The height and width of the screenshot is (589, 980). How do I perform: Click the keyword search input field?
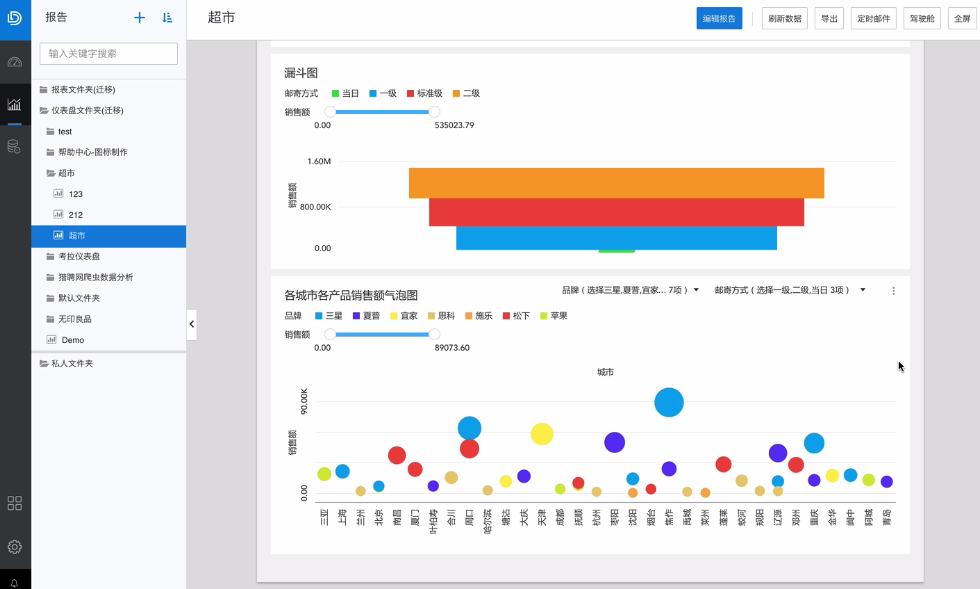108,54
